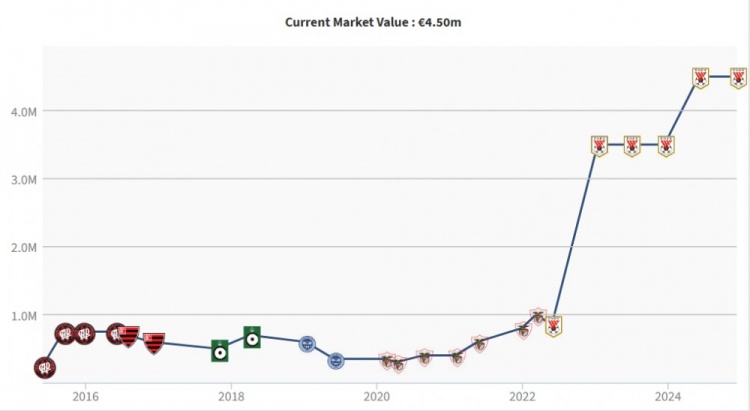Click the red-black striped shield near 2017
The image size is (750, 411).
coord(154,344)
